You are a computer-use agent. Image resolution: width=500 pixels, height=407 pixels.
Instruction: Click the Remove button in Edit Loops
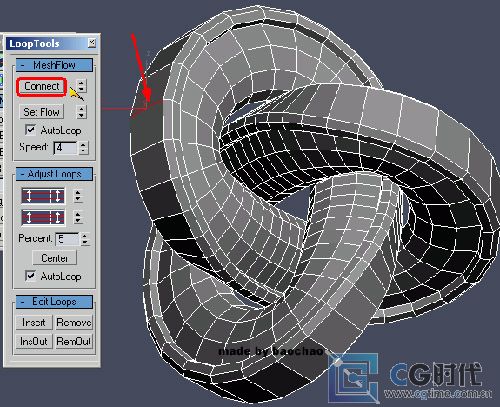tap(74, 322)
